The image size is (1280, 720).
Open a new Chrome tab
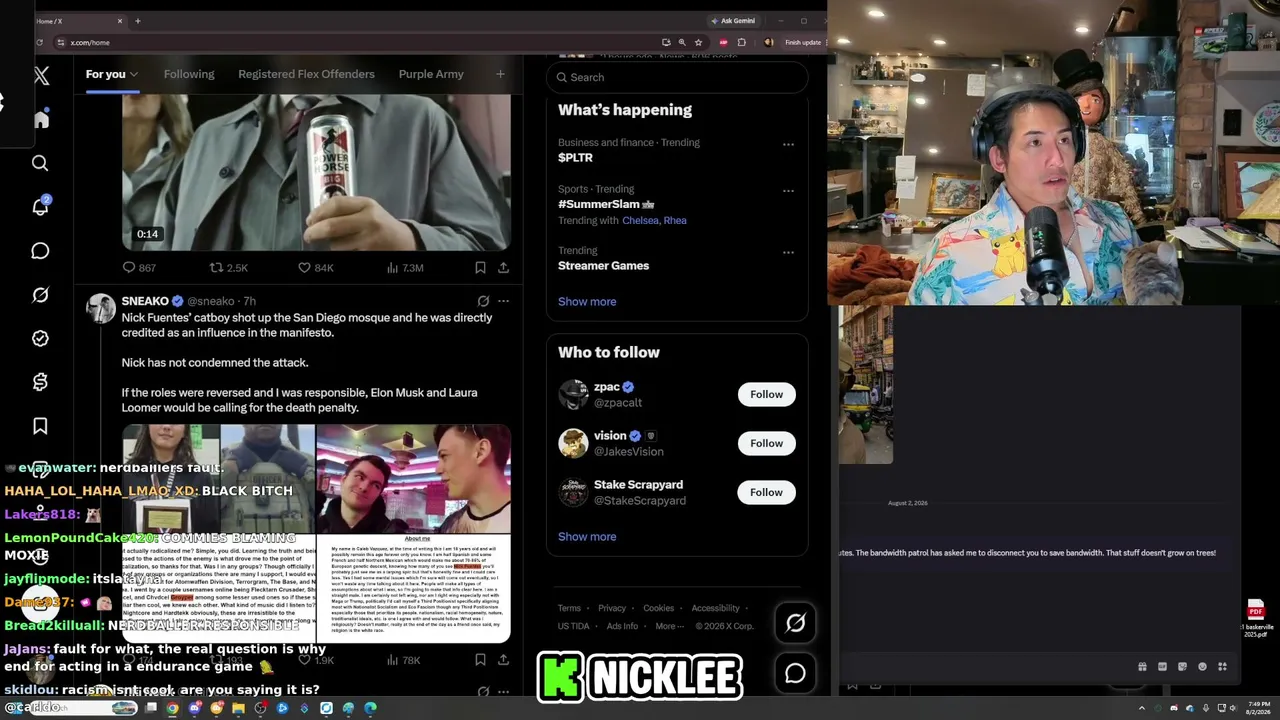coord(138,21)
